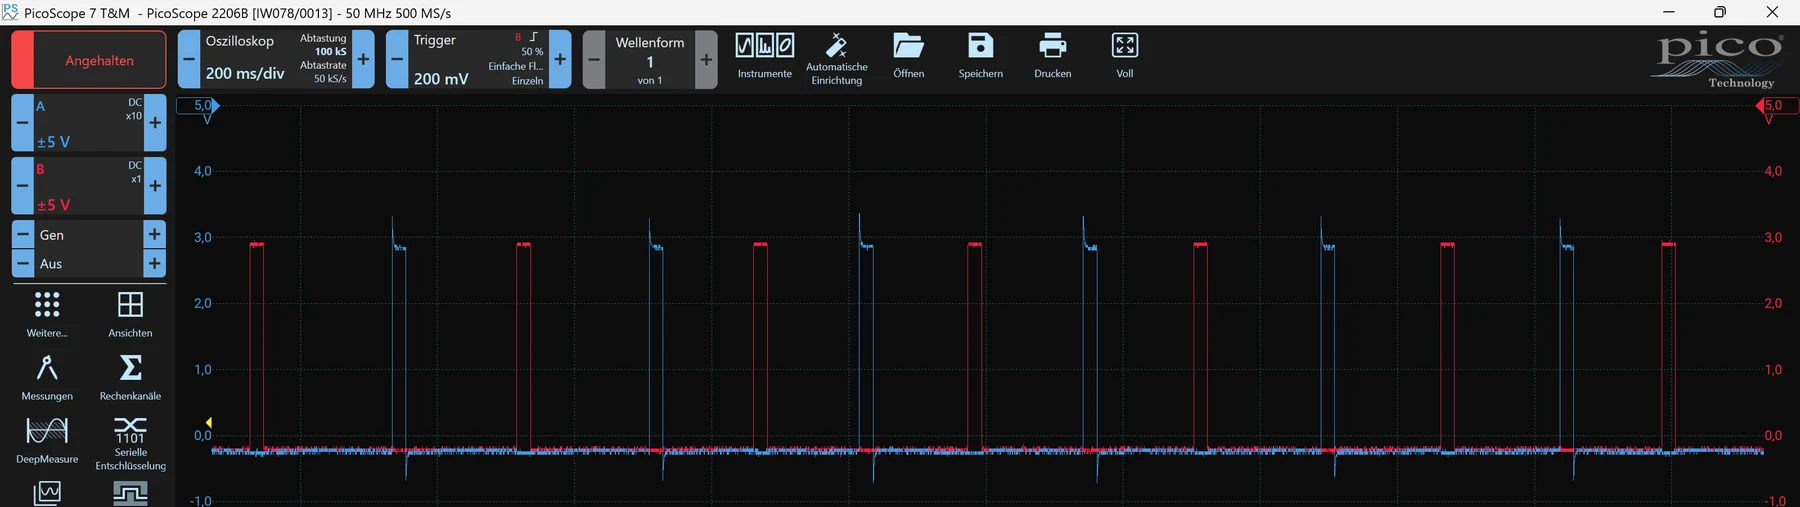The height and width of the screenshot is (507, 1800).
Task: Open the Wellenform 1 von 1 navigator
Action: click(650, 59)
